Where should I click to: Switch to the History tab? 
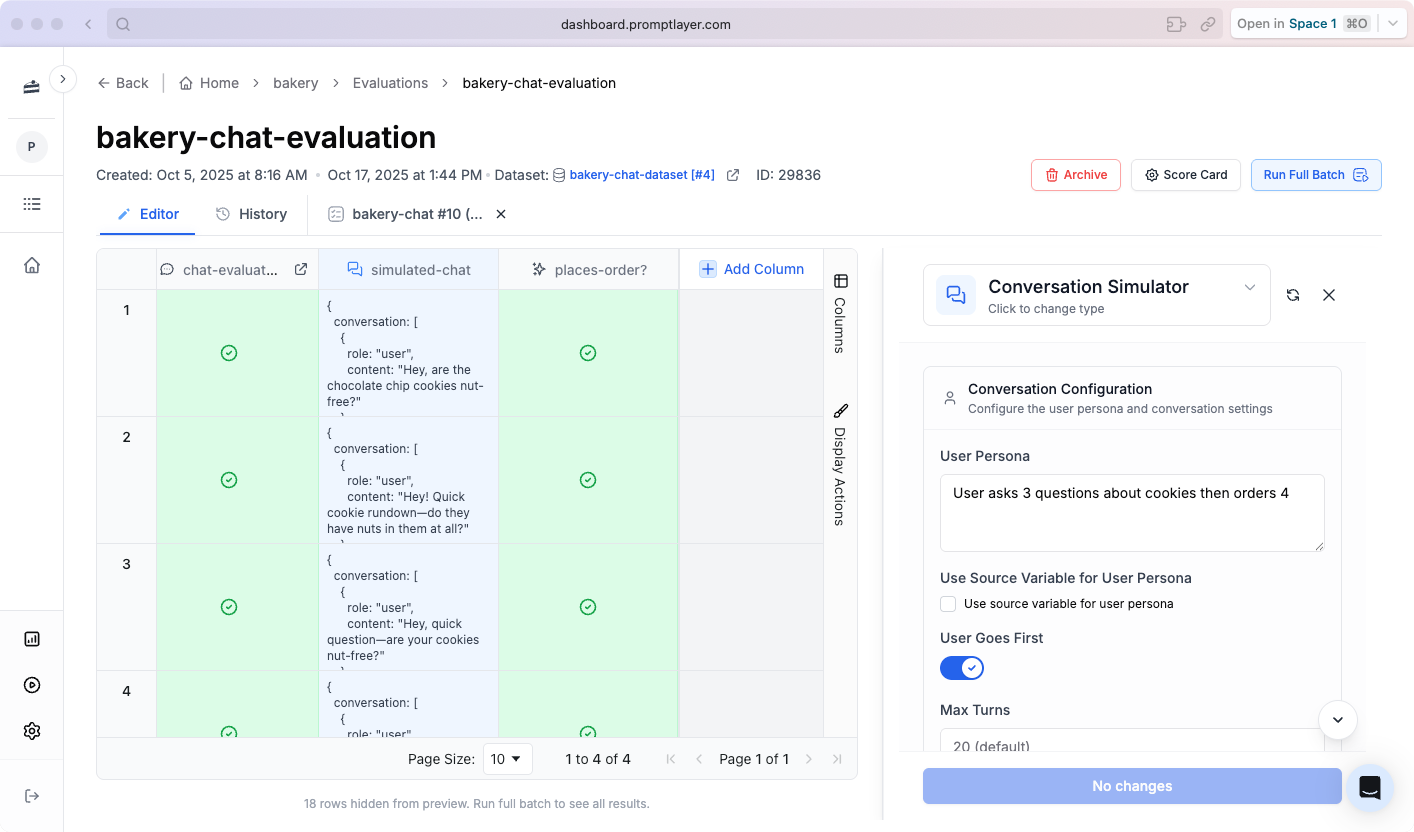pyautogui.click(x=252, y=214)
